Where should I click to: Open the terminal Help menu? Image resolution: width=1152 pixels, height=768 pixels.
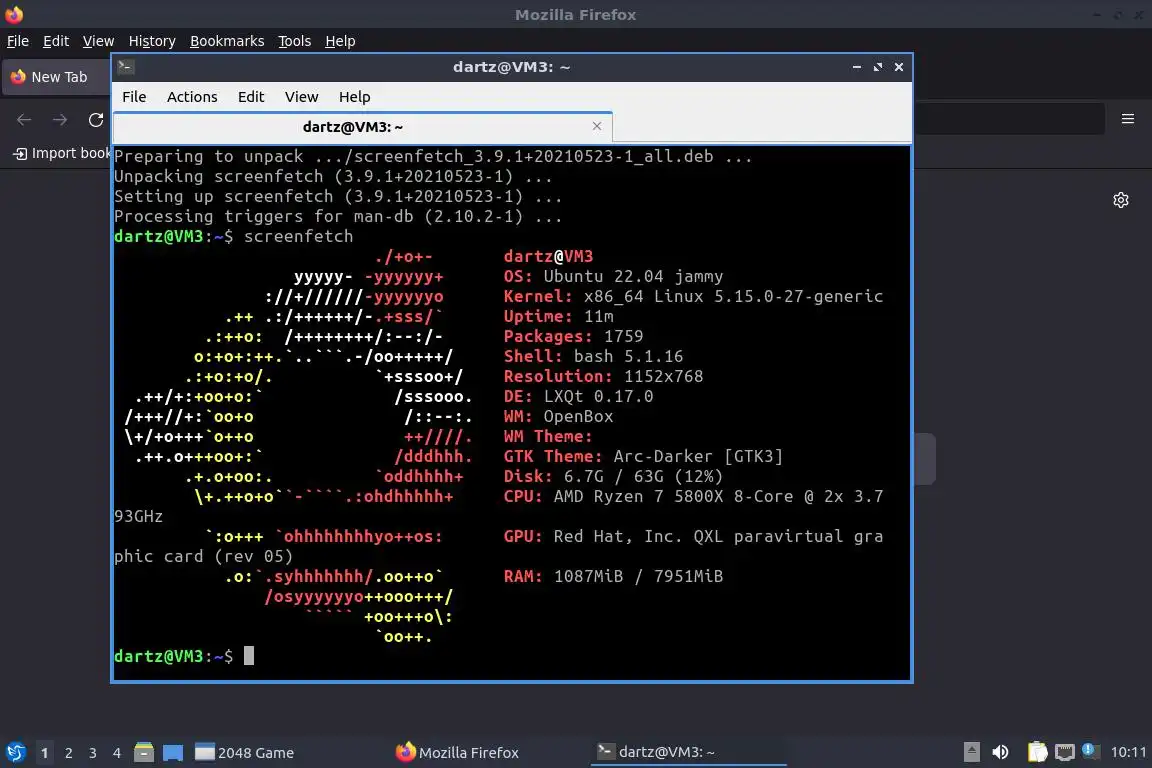click(x=354, y=97)
